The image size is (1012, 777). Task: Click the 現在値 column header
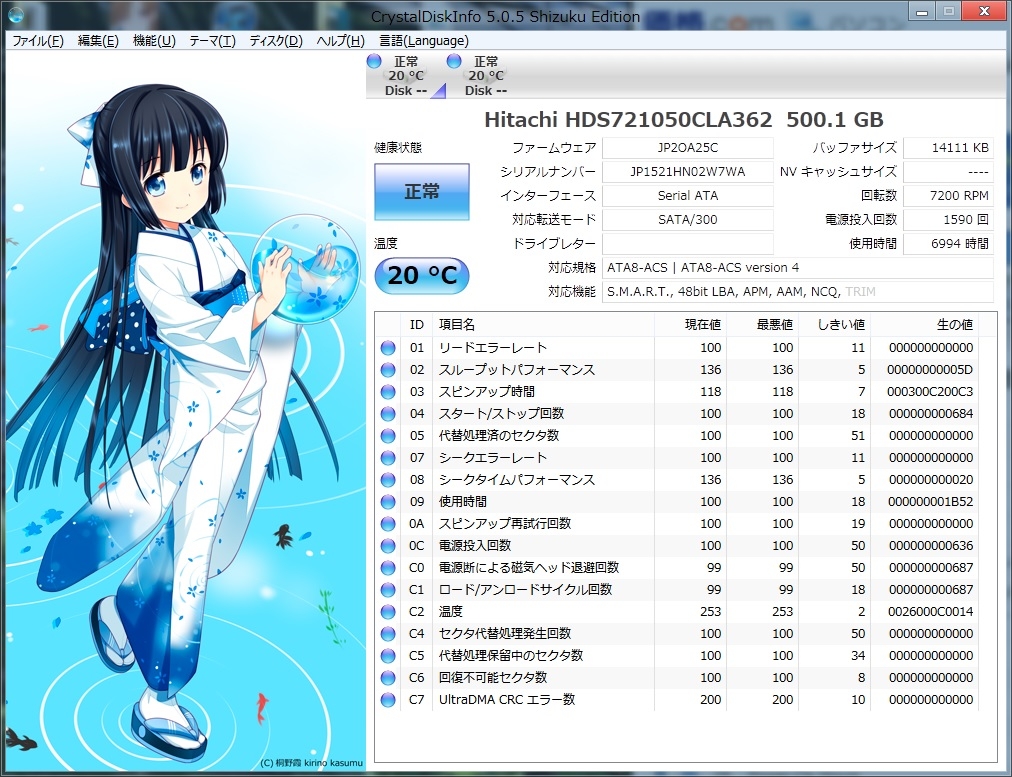pos(691,325)
